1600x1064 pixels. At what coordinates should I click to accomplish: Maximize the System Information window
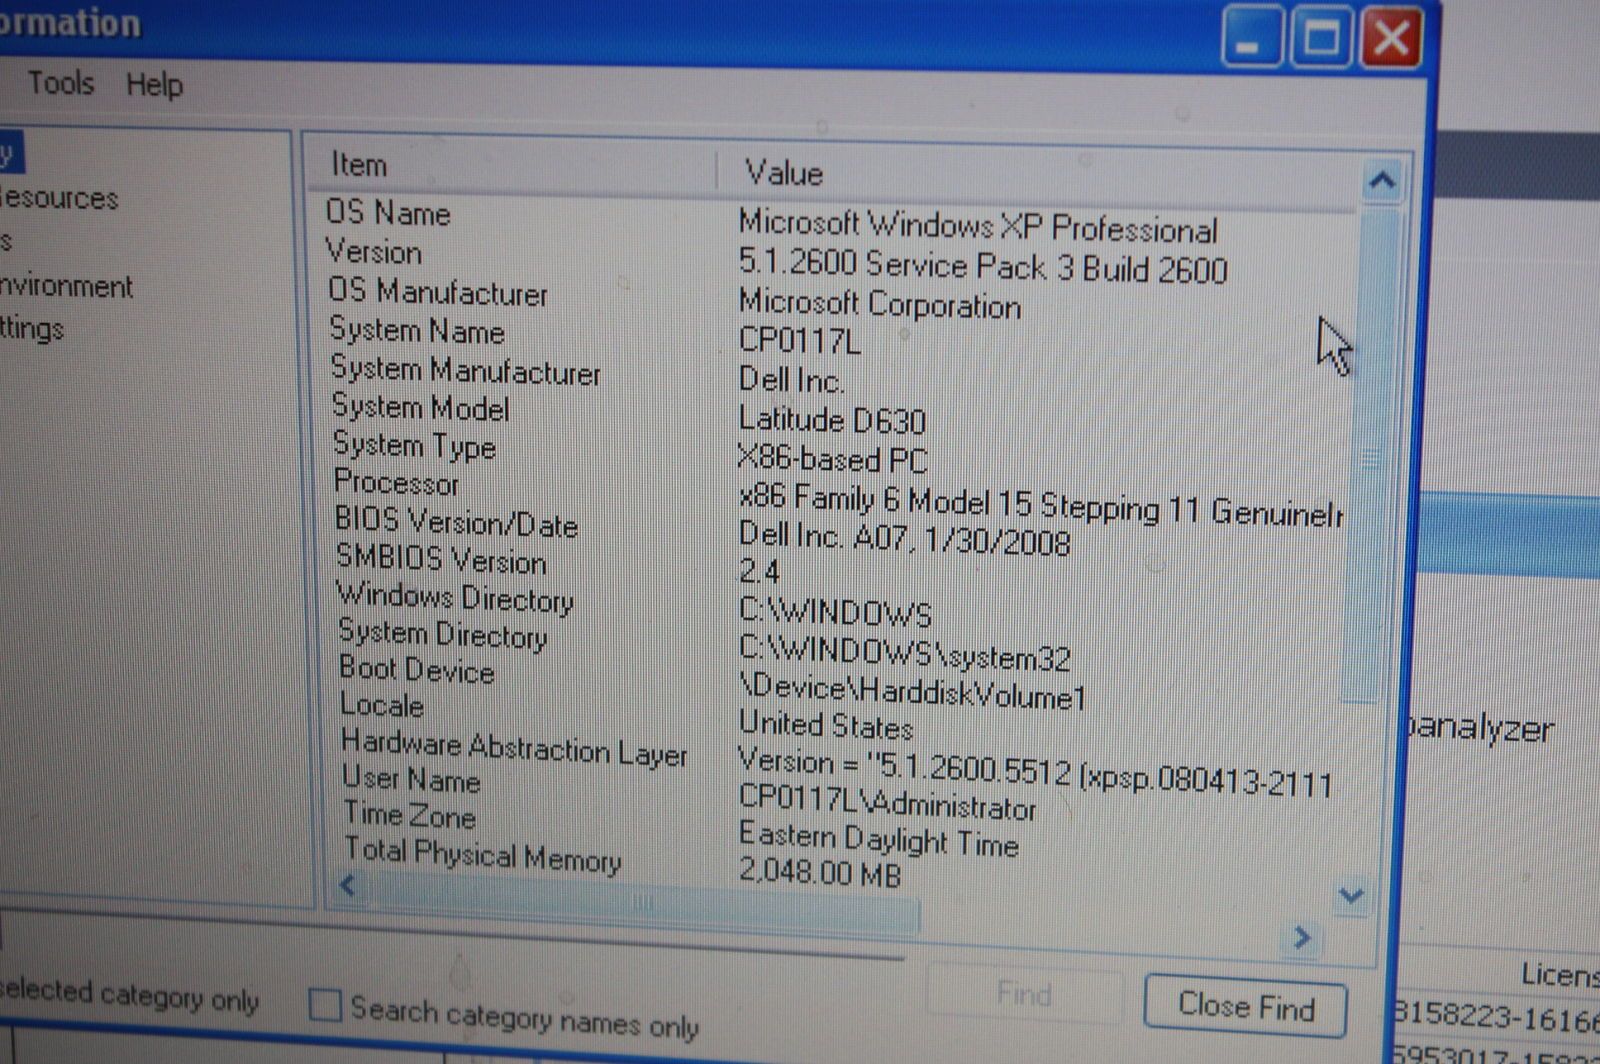coord(1321,38)
